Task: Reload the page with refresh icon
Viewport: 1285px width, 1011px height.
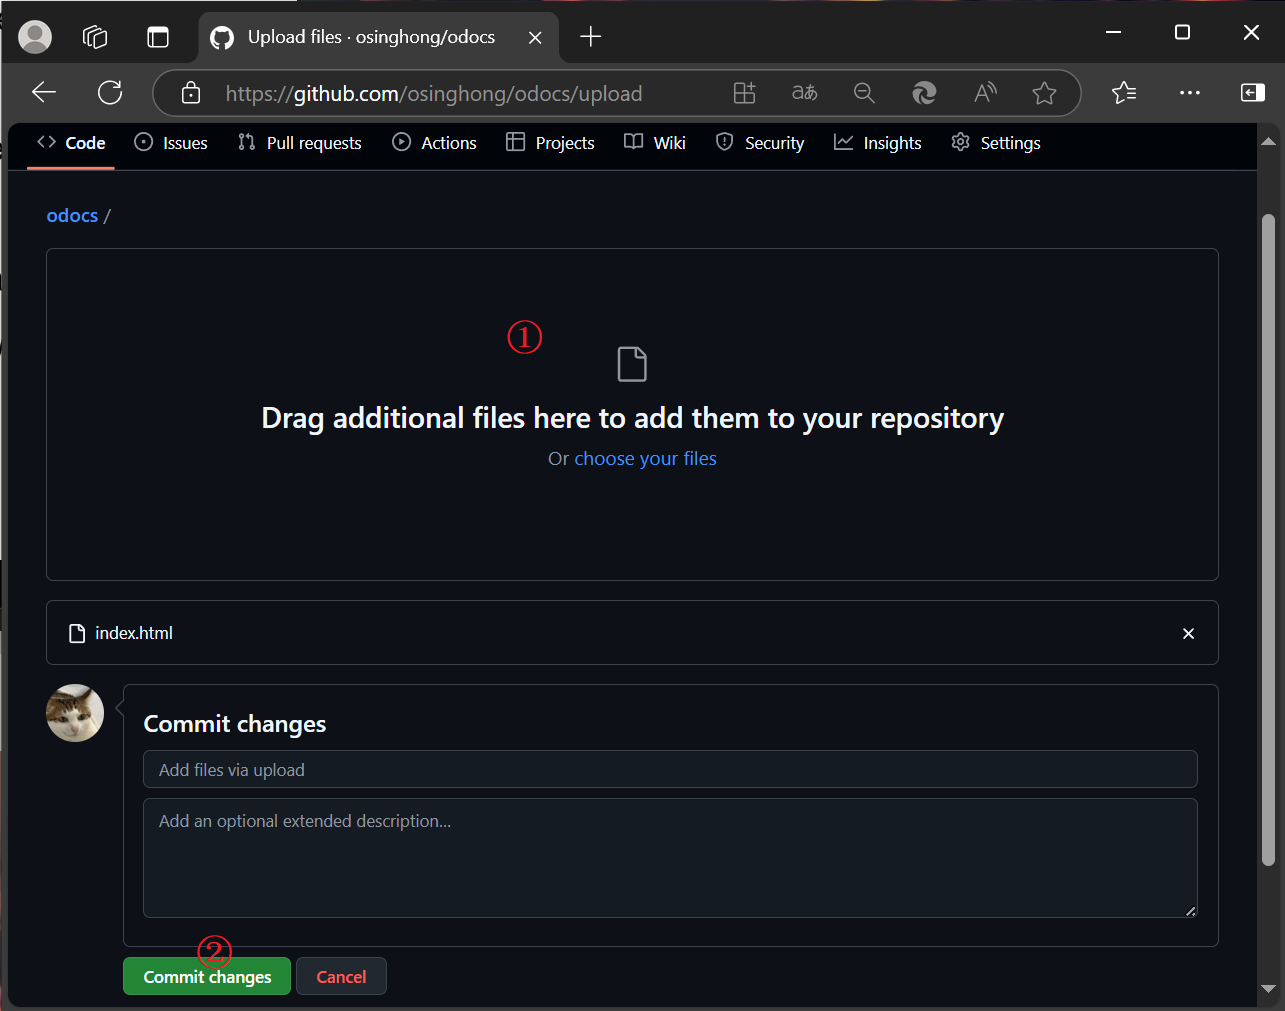Action: coord(110,93)
